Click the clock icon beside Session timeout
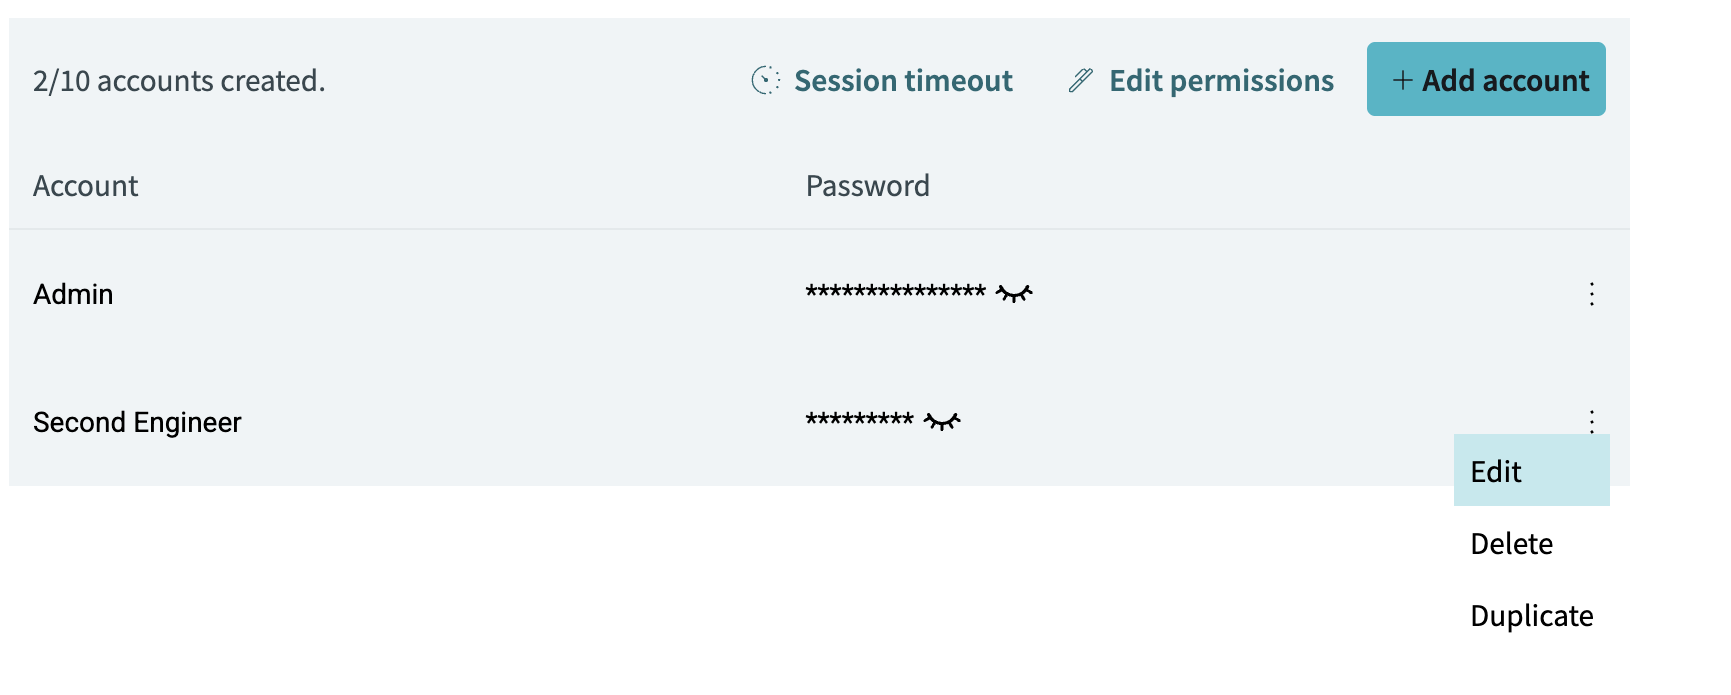This screenshot has width=1731, height=695. pyautogui.click(x=765, y=80)
